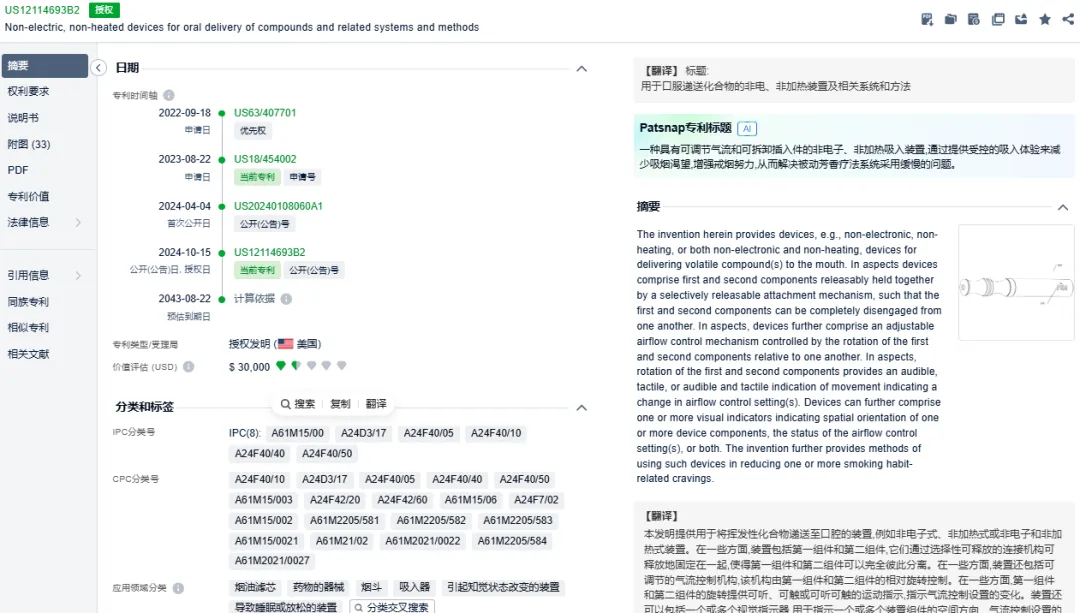Click CPC tag A24F7/02
This screenshot has height=613, width=1080.
click(537, 500)
